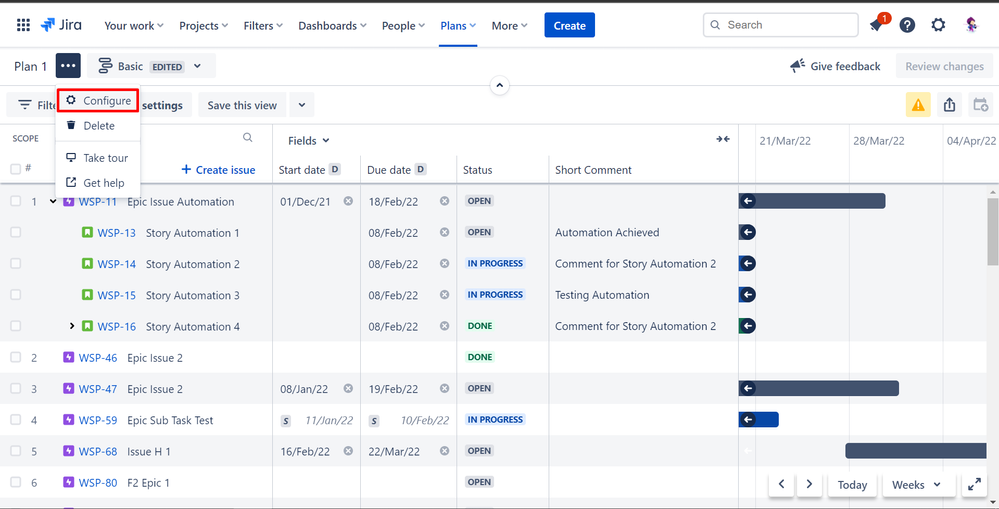Click the share plan icon
The image size is (999, 509).
coord(949,105)
